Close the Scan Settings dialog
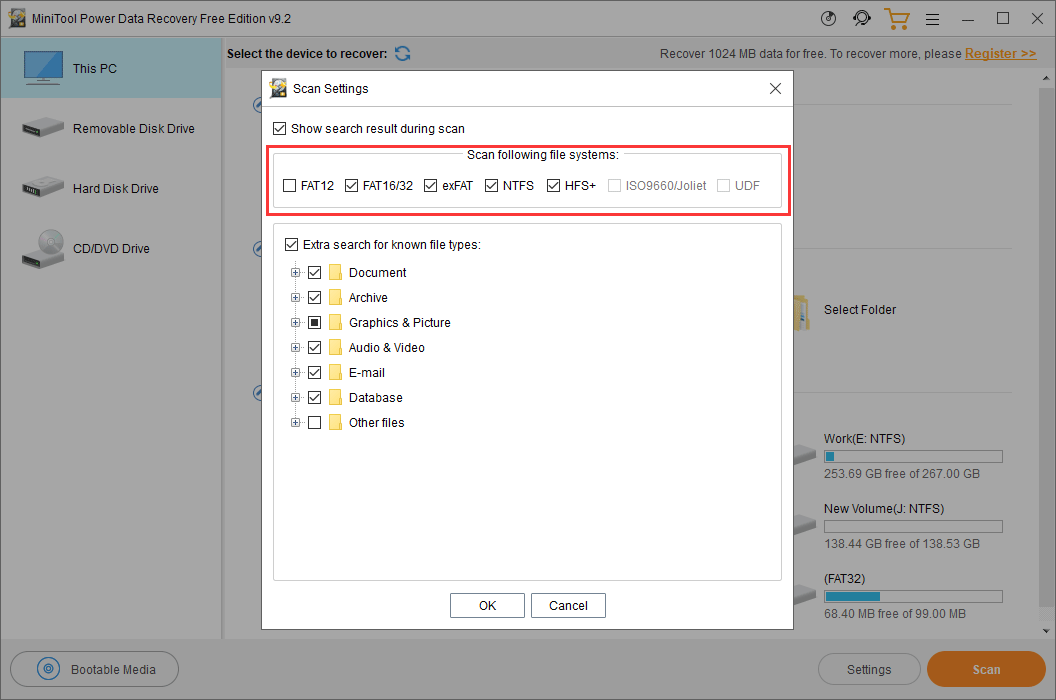Viewport: 1056px width, 700px height. 775,89
